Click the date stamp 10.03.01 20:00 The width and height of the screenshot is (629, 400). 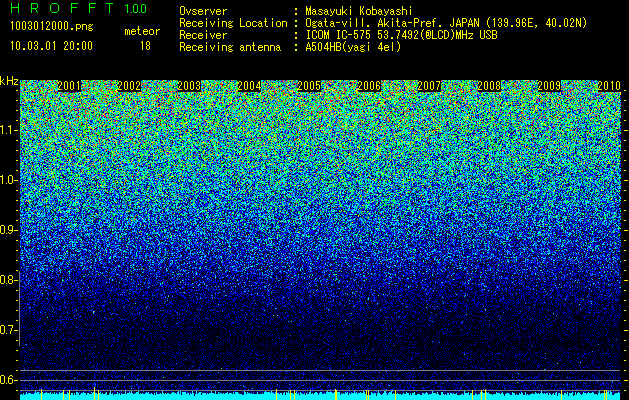point(51,46)
